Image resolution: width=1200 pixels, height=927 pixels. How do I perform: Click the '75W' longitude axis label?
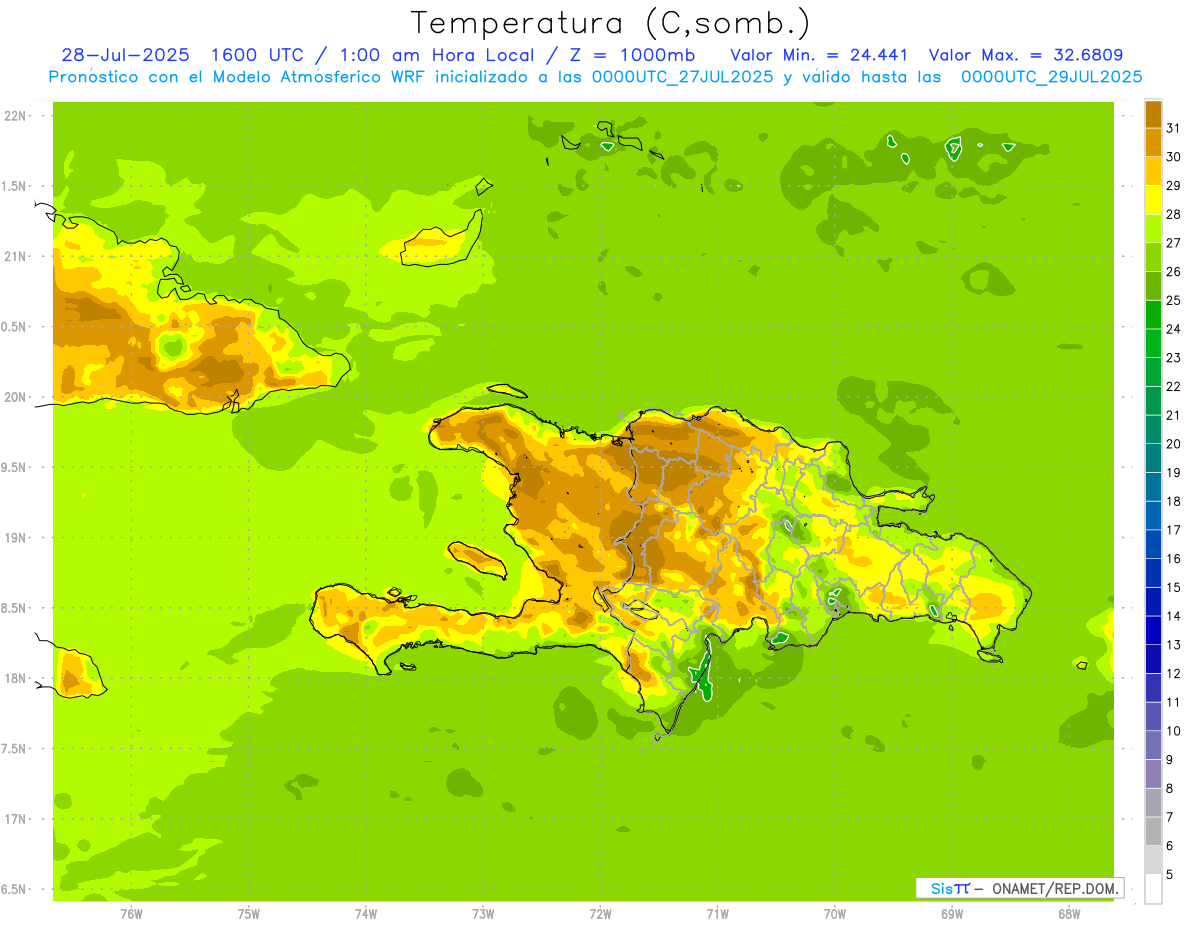(x=249, y=914)
